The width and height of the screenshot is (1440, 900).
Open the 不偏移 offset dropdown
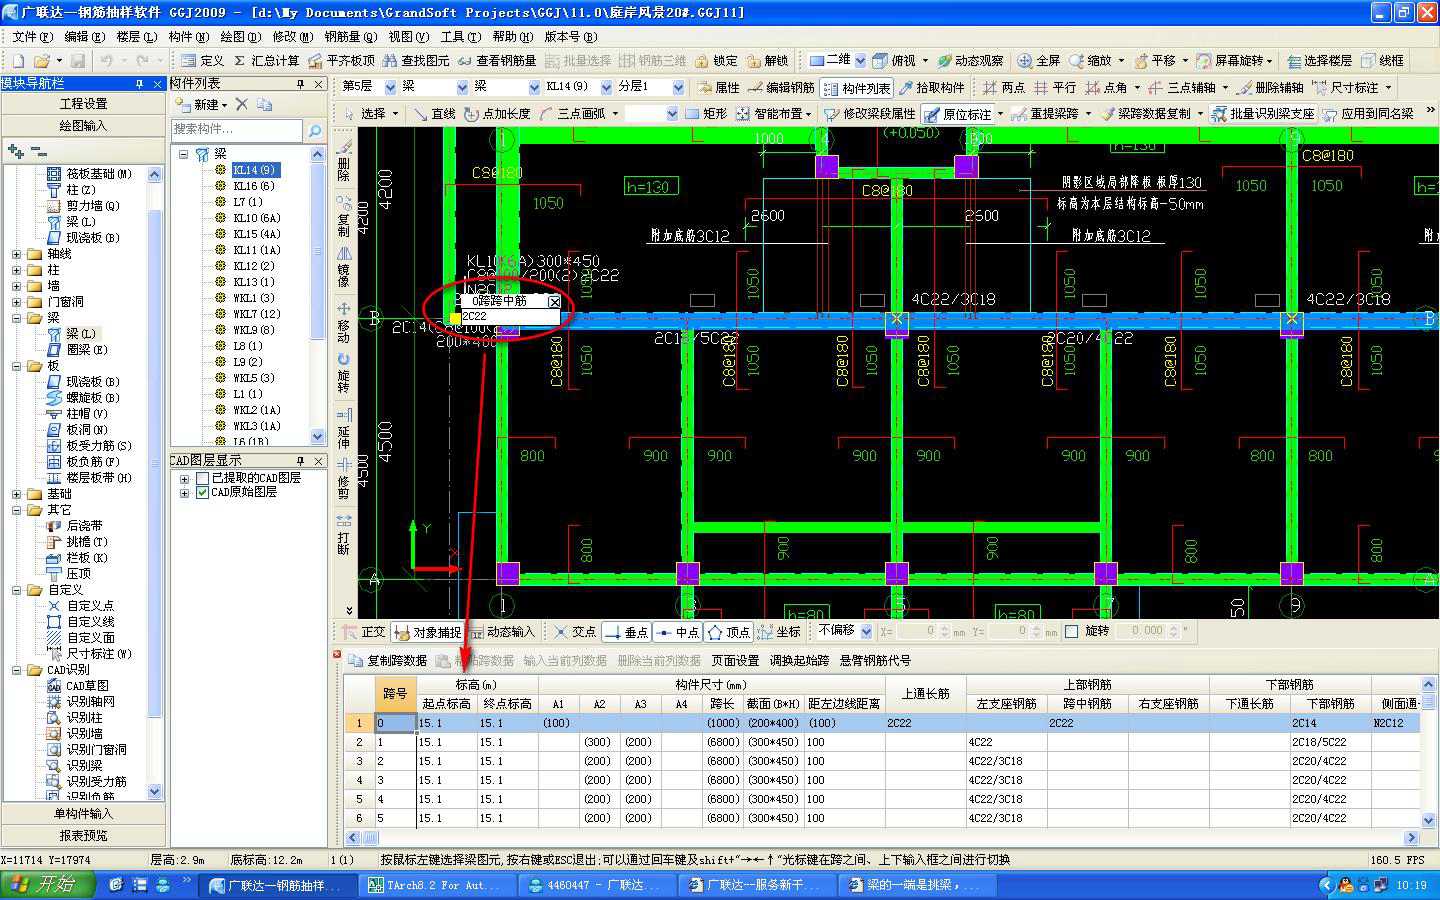[x=865, y=631]
